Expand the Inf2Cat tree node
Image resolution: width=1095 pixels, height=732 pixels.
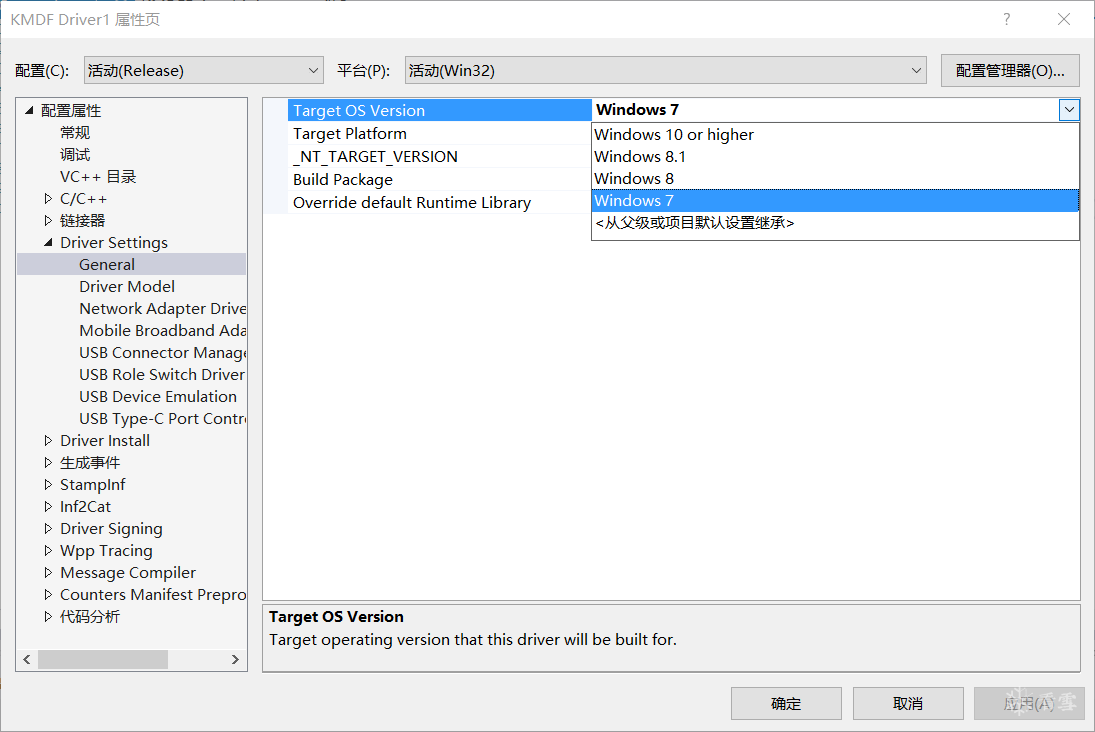[48, 506]
